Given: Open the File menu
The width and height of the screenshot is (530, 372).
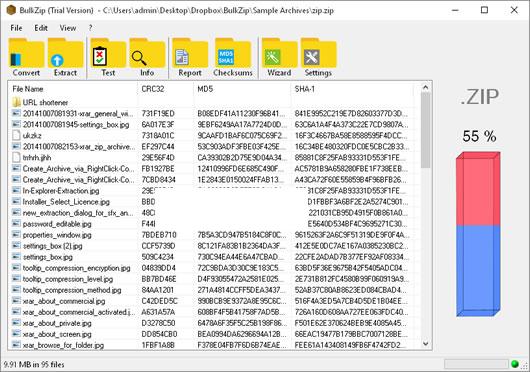Looking at the screenshot, I should pos(16,28).
